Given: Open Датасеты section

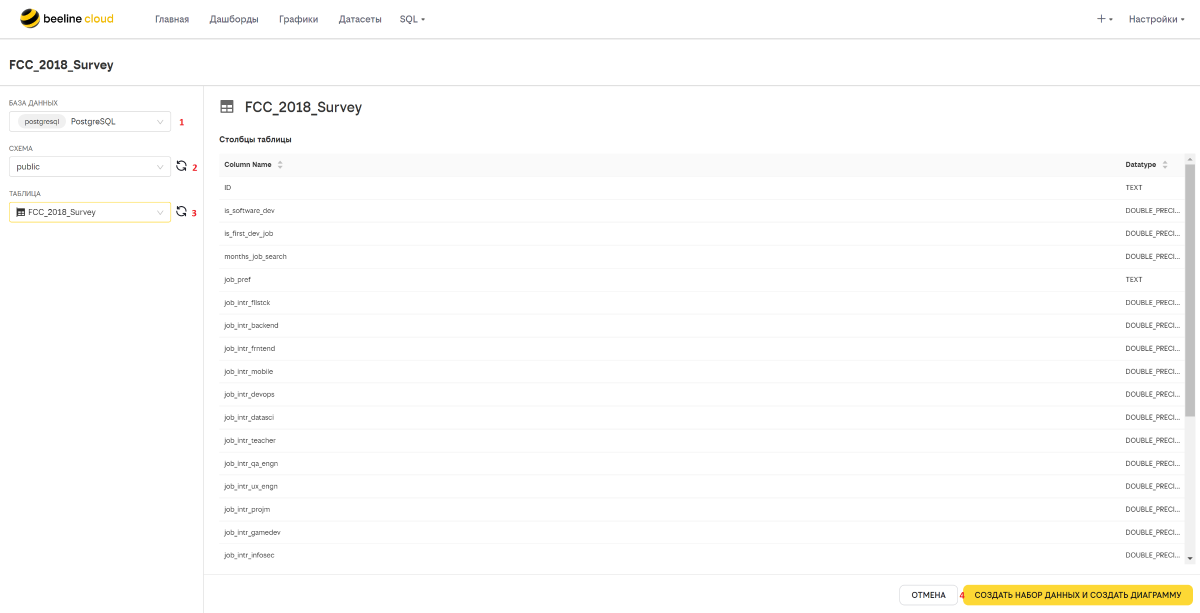Looking at the screenshot, I should (360, 19).
